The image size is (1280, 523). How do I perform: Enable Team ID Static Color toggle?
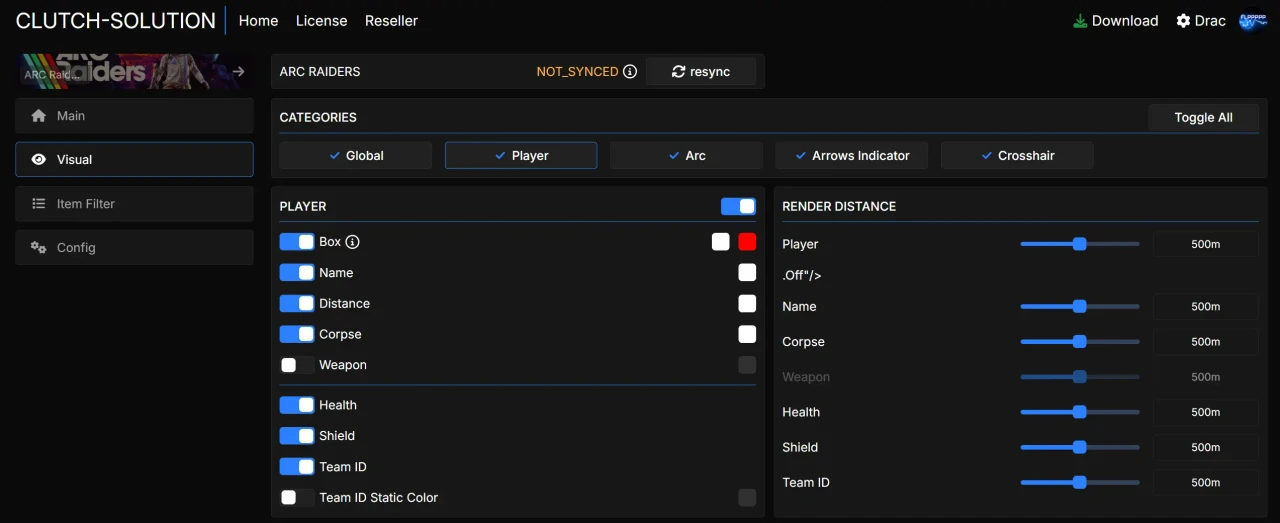coord(297,498)
